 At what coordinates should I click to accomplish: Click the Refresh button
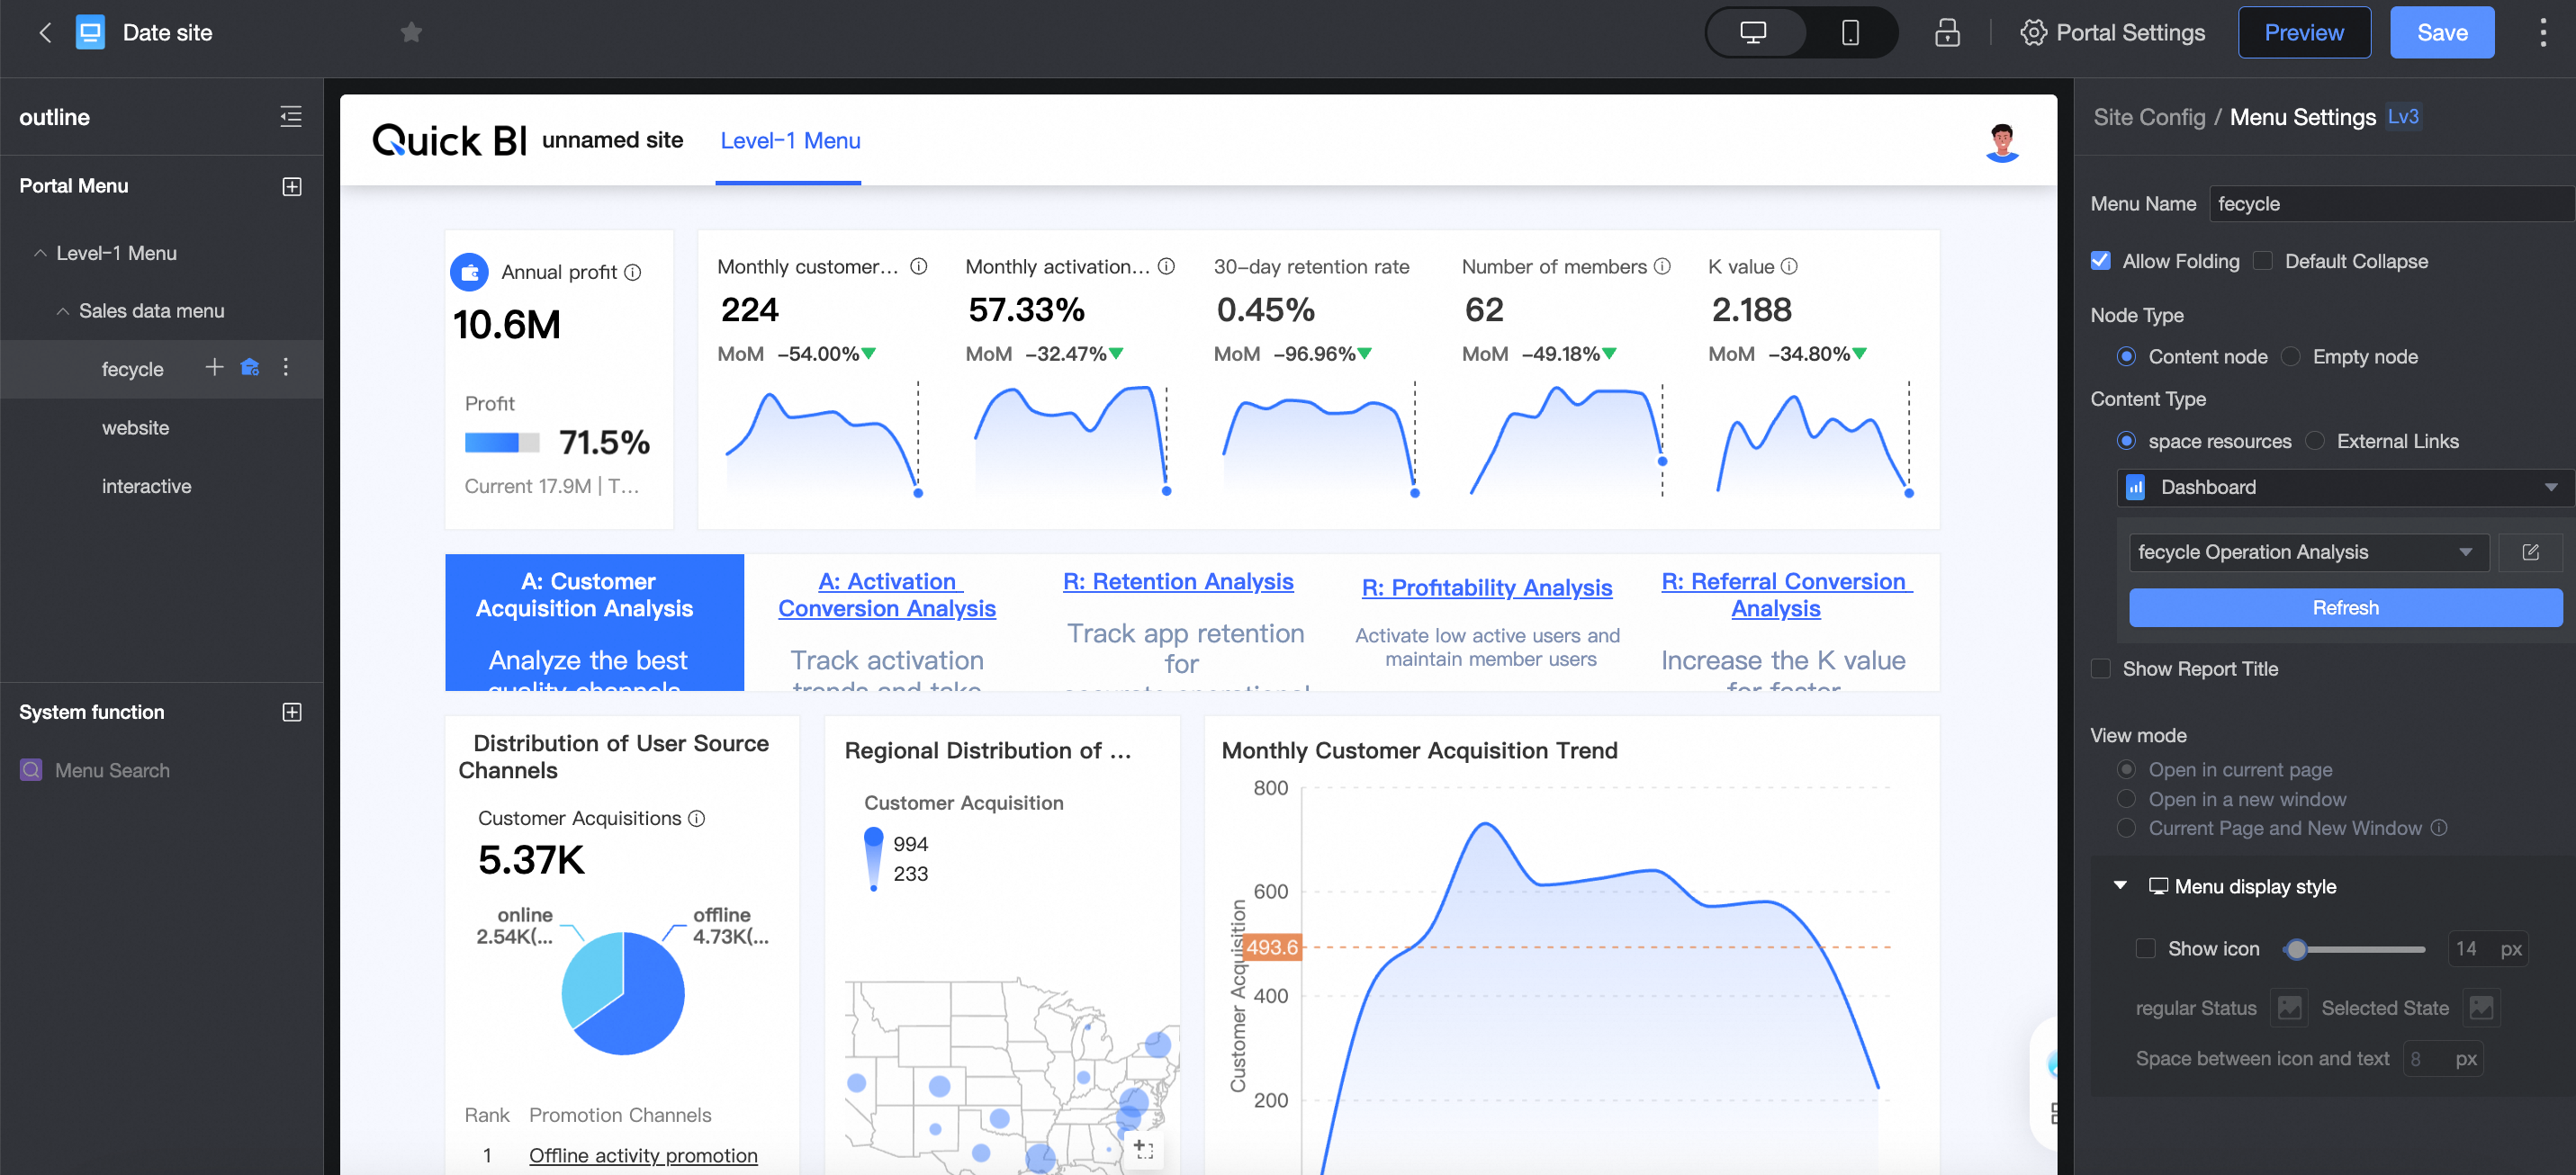pos(2344,608)
